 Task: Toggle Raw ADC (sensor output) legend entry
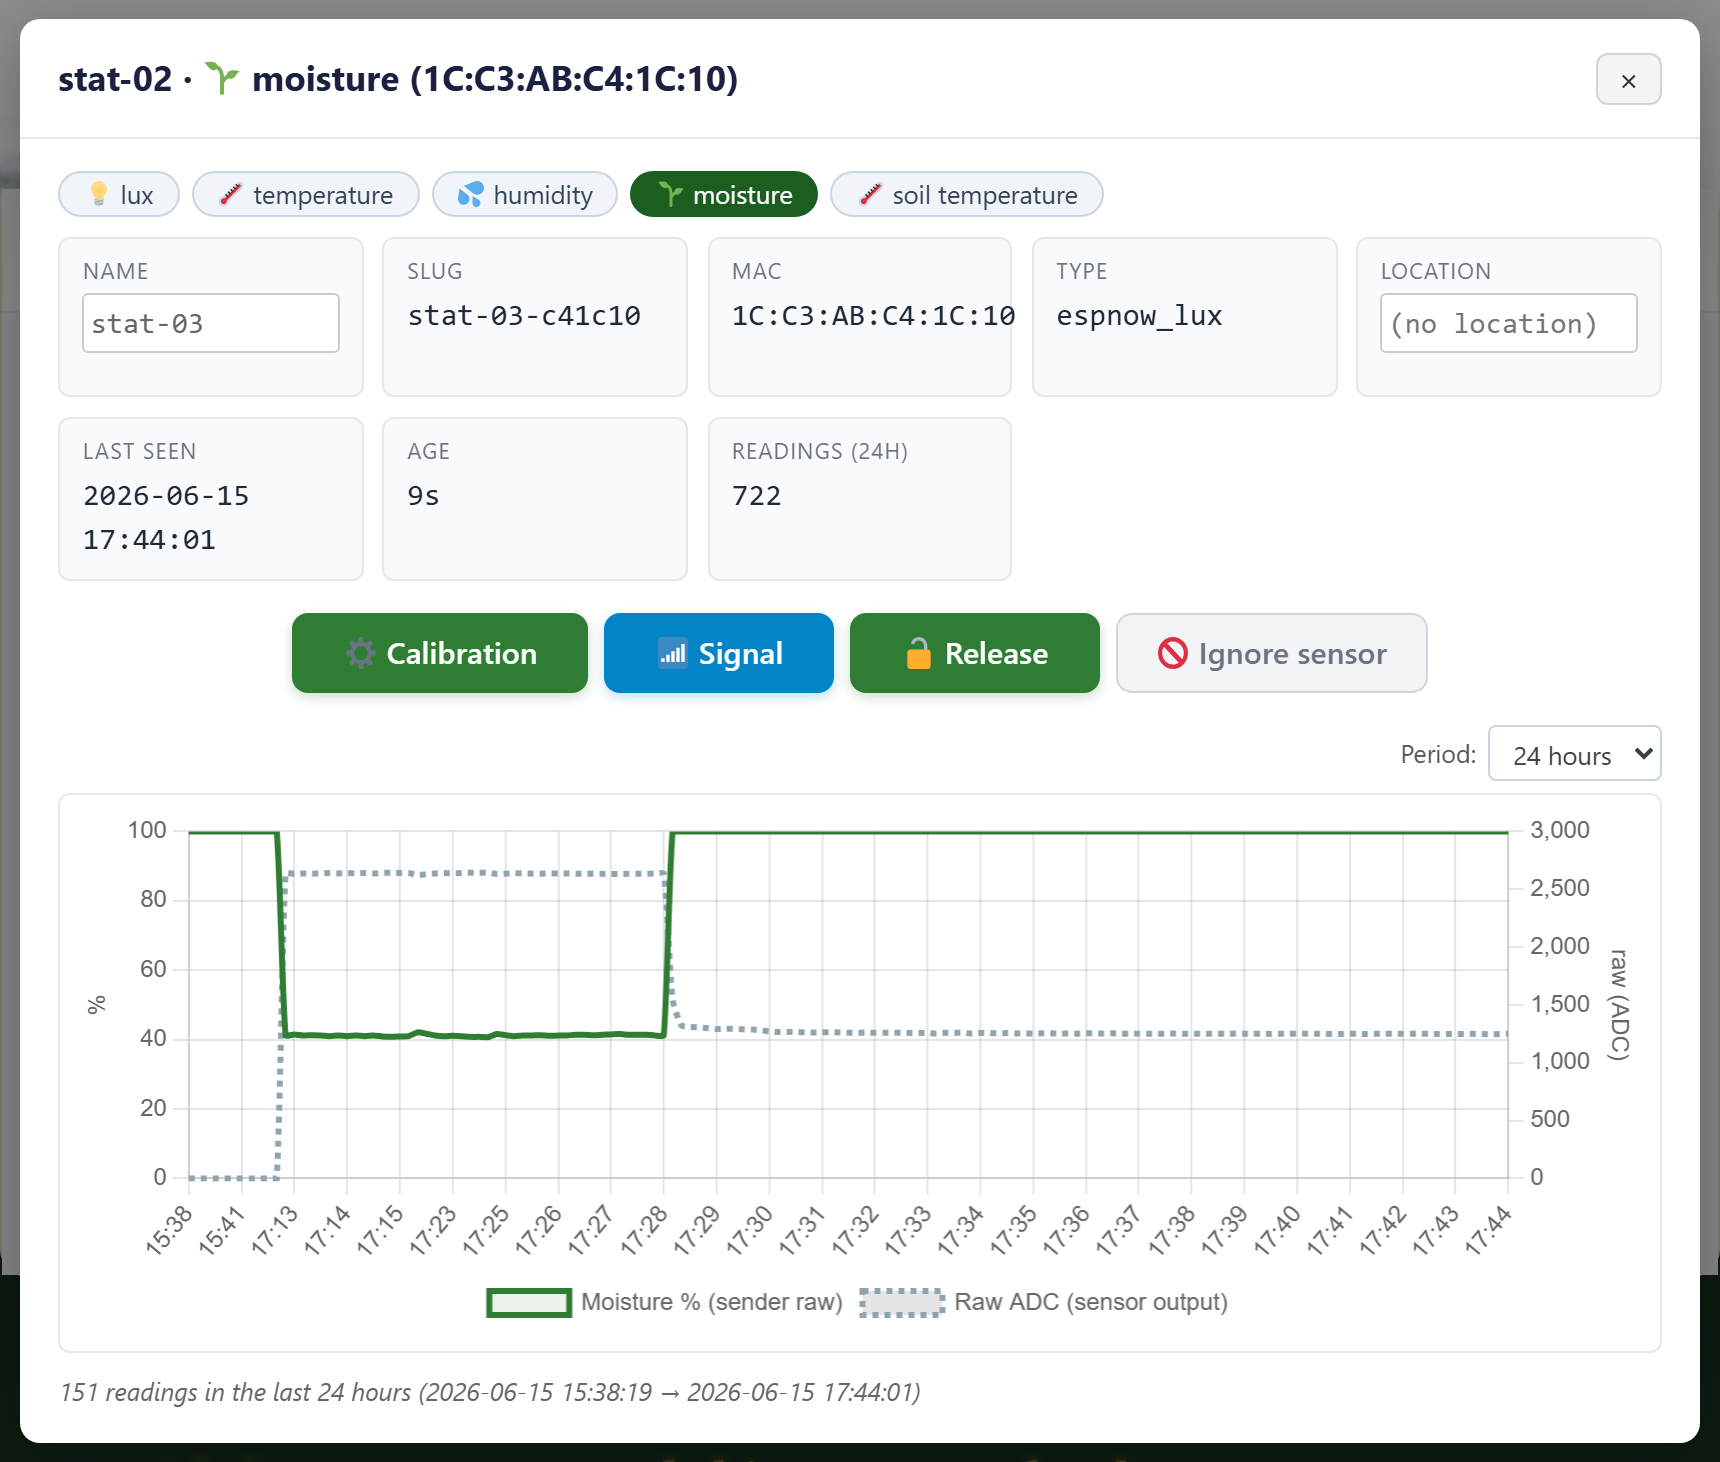[1044, 1302]
